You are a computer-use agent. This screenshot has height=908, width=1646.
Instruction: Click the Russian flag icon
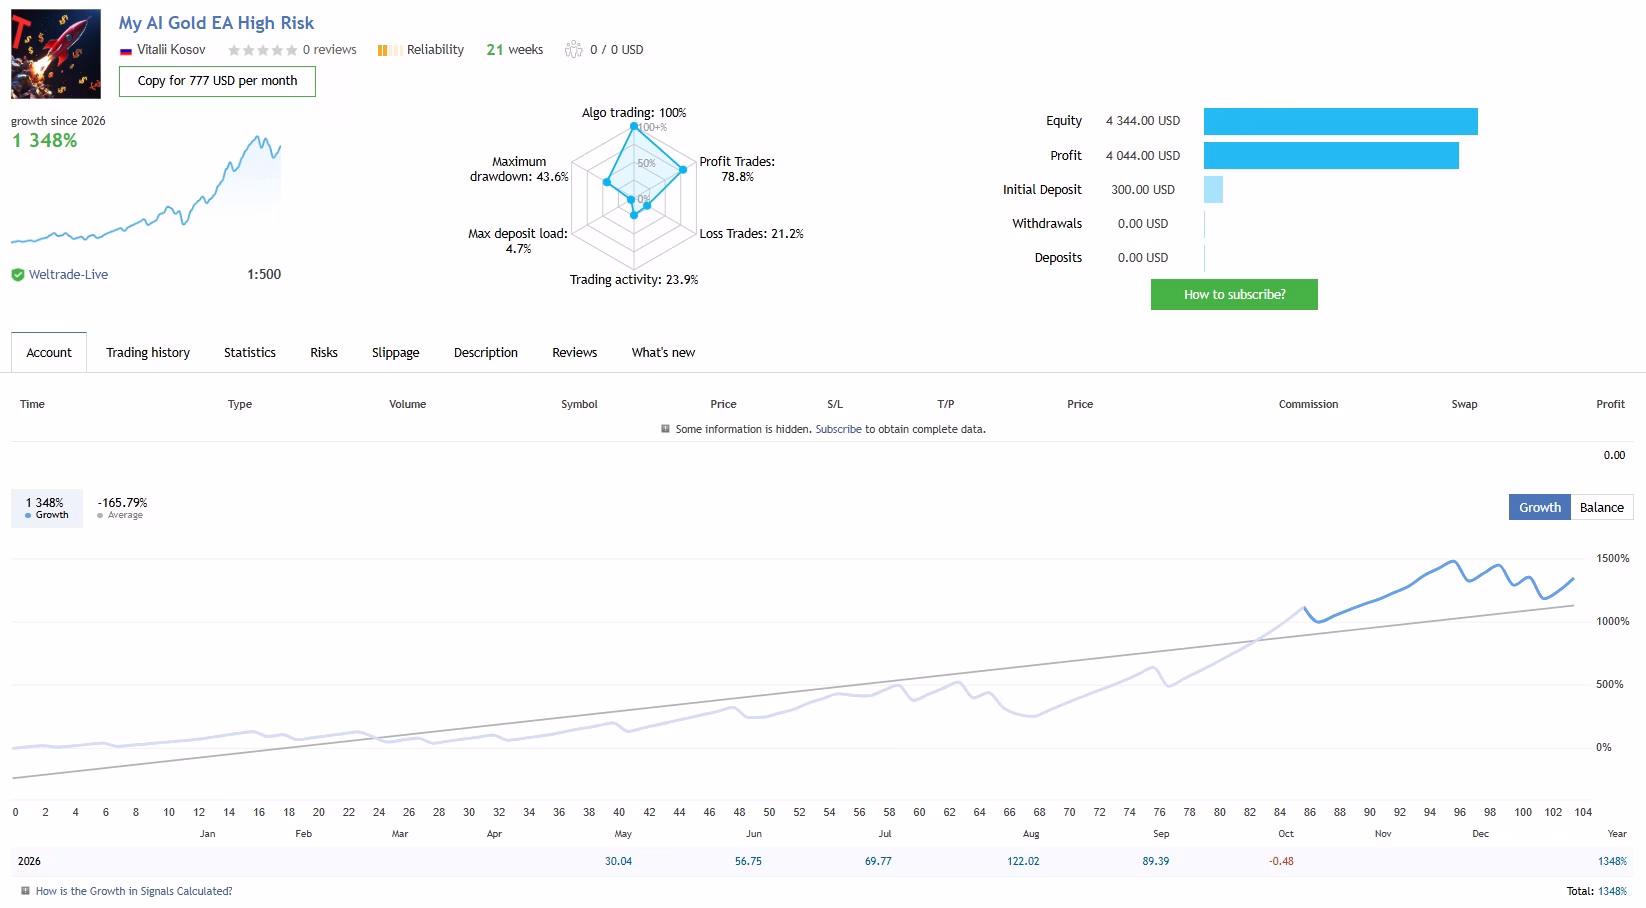point(126,51)
